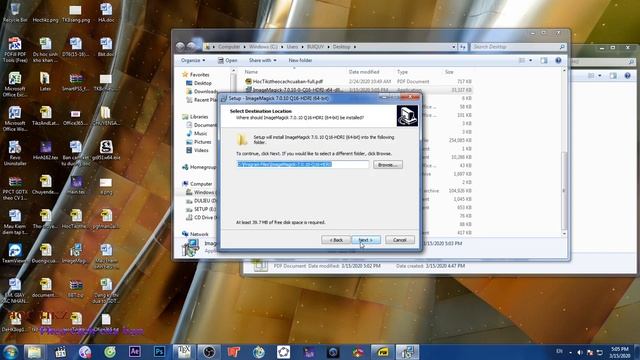This screenshot has width=640, height=360.
Task: Open view options arrow in background Explorer
Action: (600, 76)
